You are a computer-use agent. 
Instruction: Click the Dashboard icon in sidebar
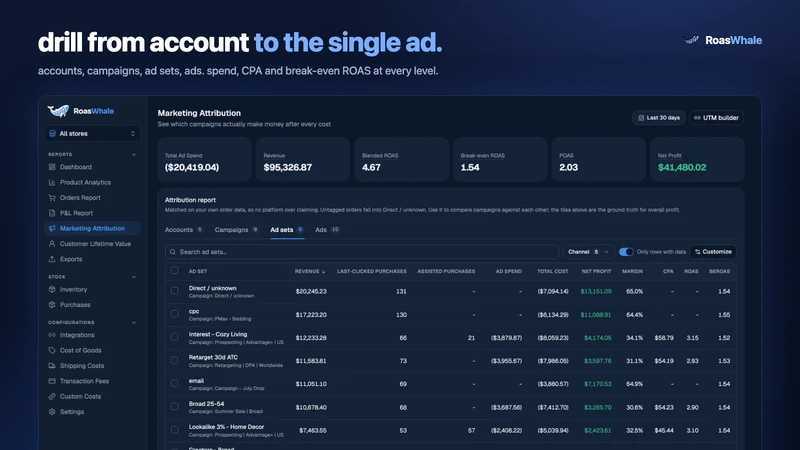coord(52,167)
